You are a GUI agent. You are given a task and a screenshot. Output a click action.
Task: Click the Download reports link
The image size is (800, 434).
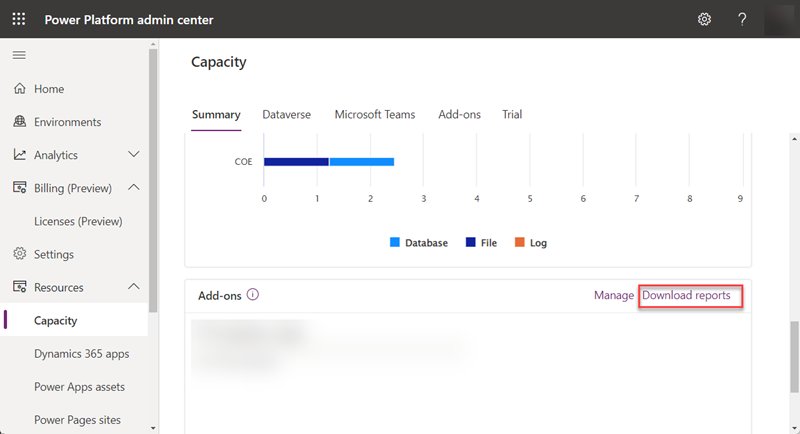(686, 296)
